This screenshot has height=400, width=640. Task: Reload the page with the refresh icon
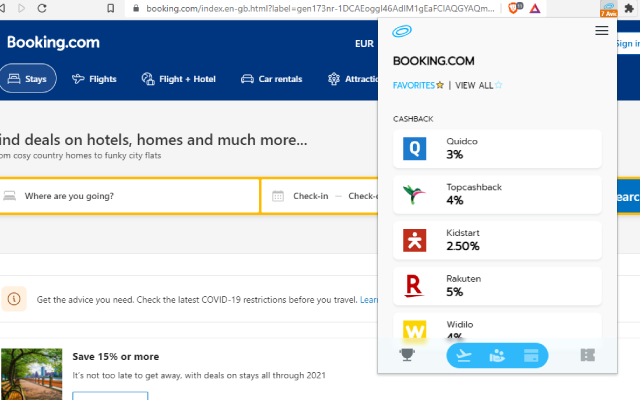click(x=42, y=8)
